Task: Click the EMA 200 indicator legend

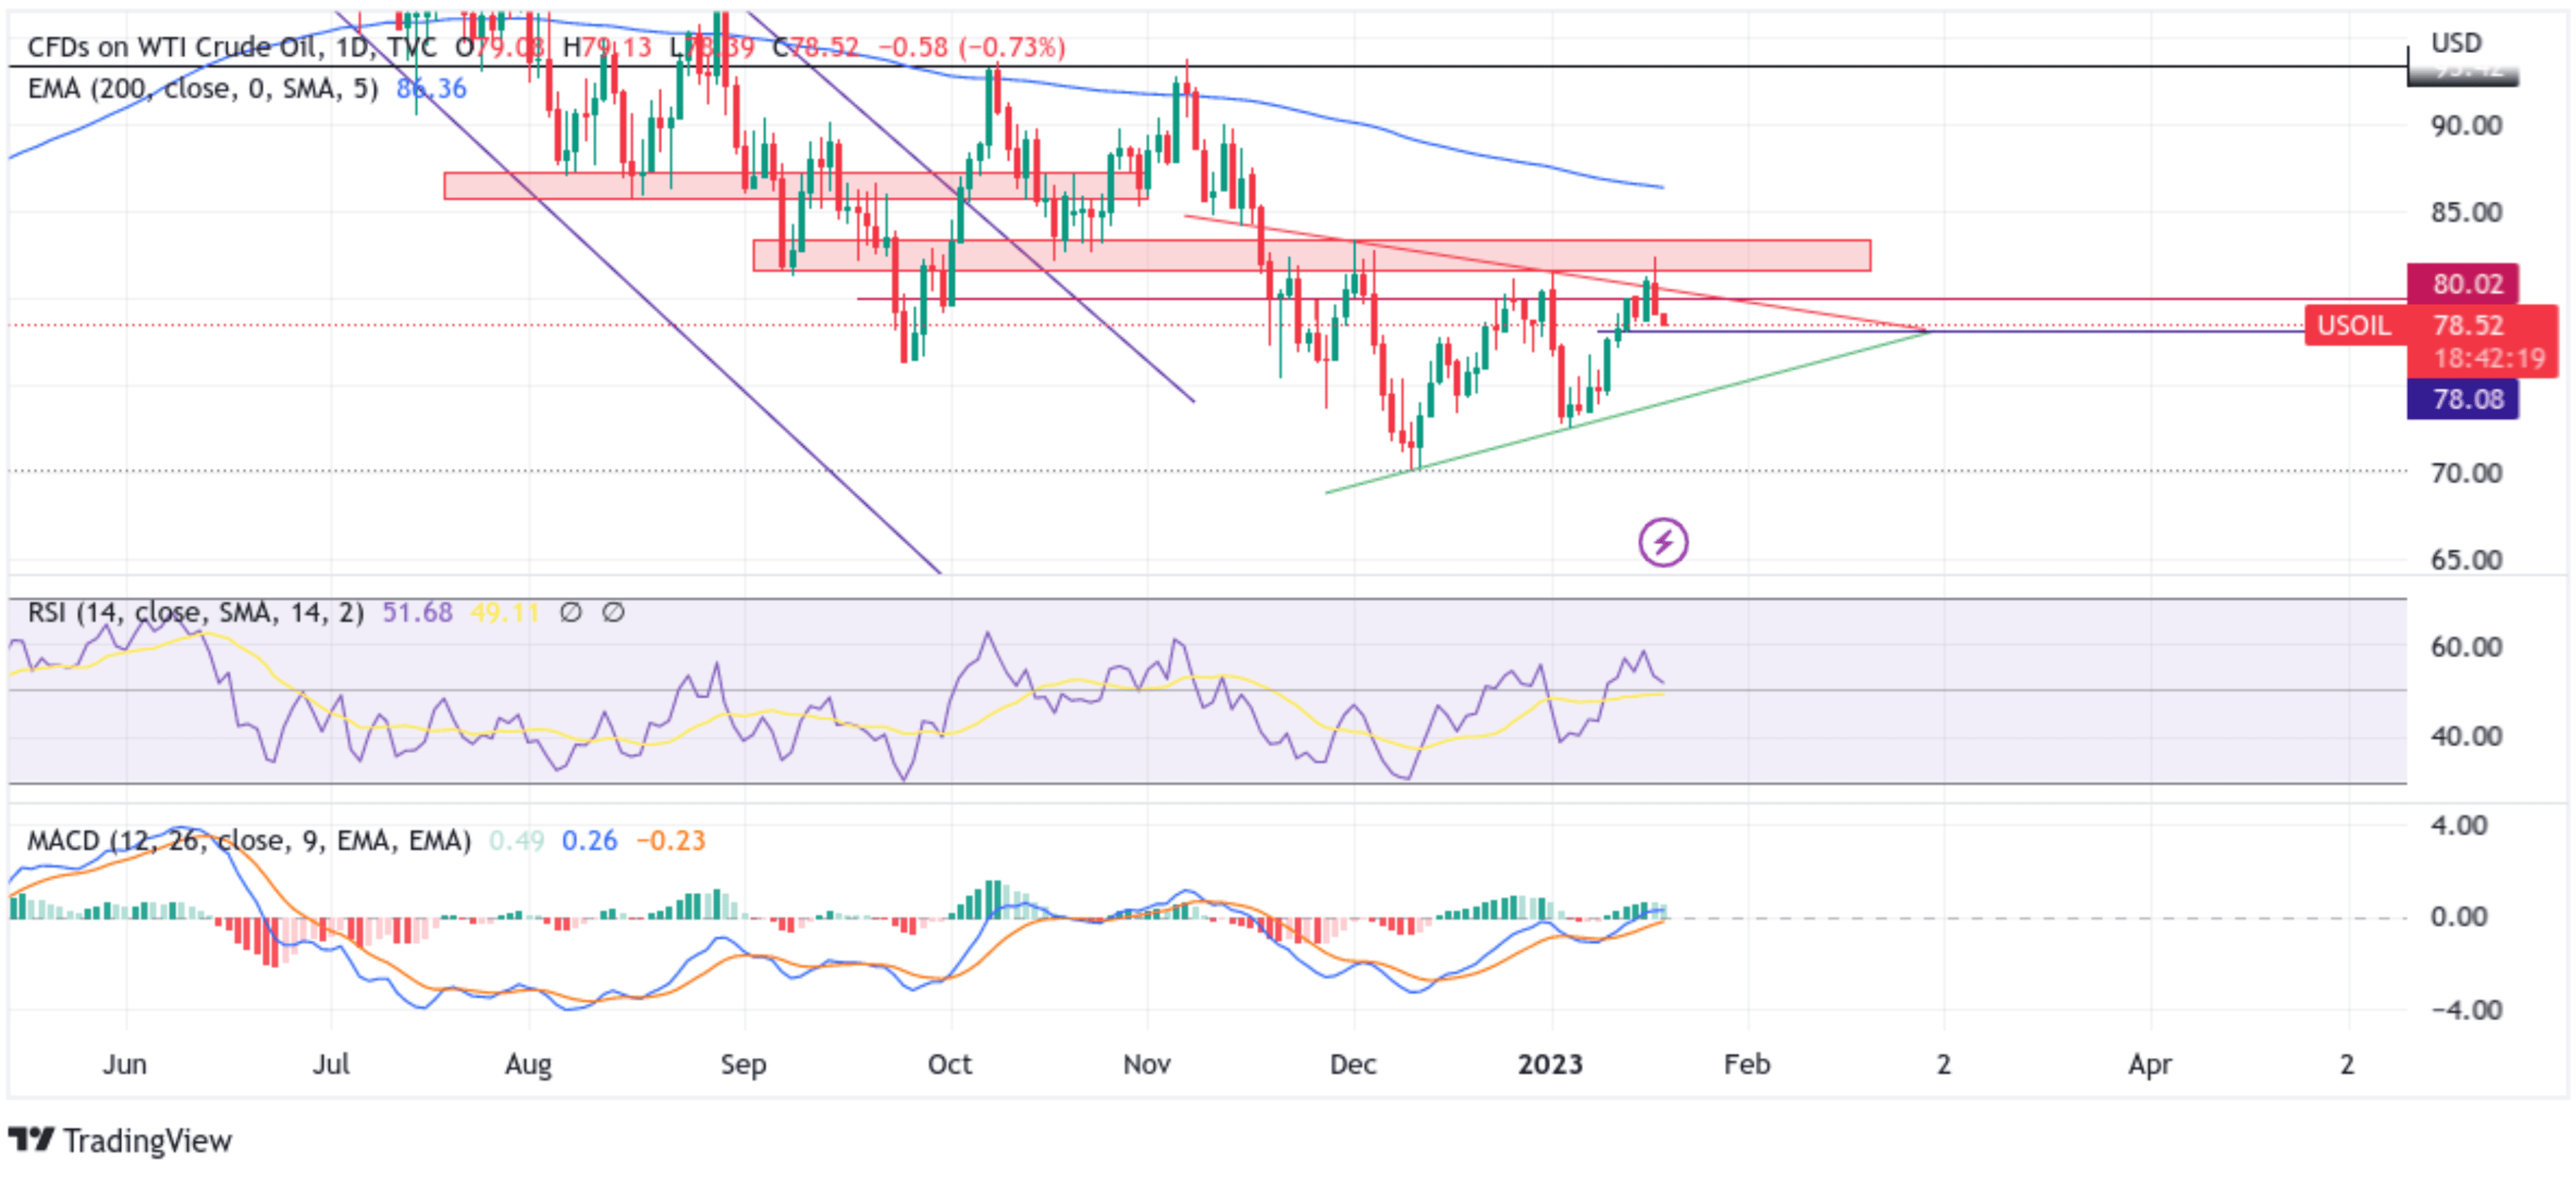Action: click(x=203, y=89)
